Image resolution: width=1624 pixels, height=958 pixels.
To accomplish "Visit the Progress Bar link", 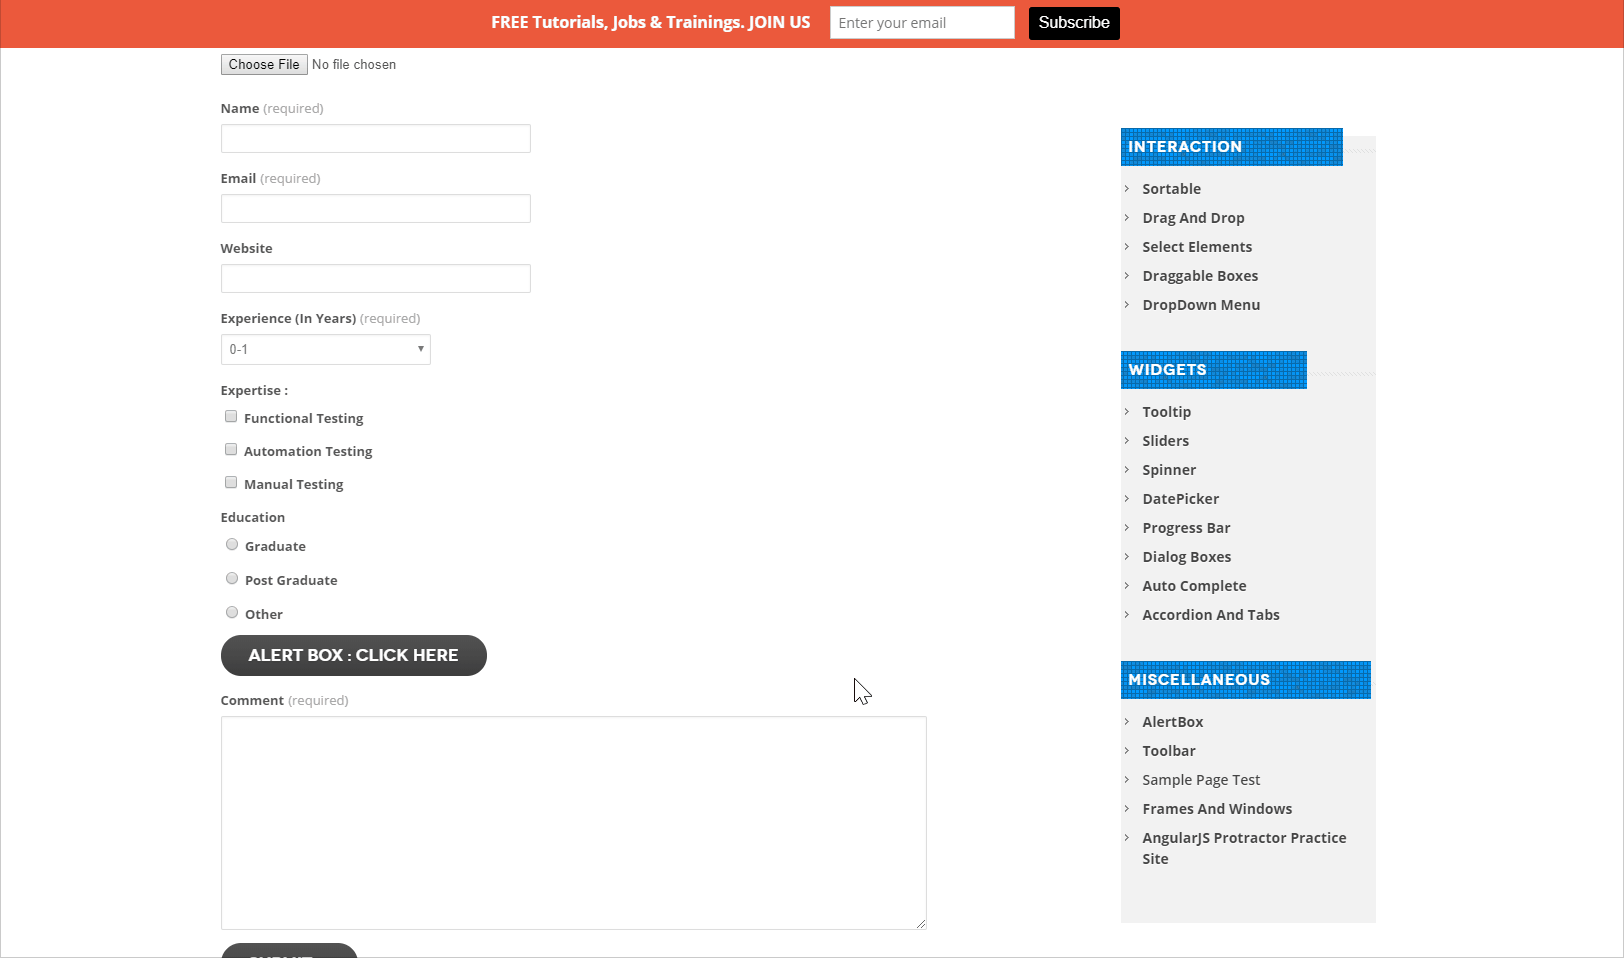I will (1187, 528).
